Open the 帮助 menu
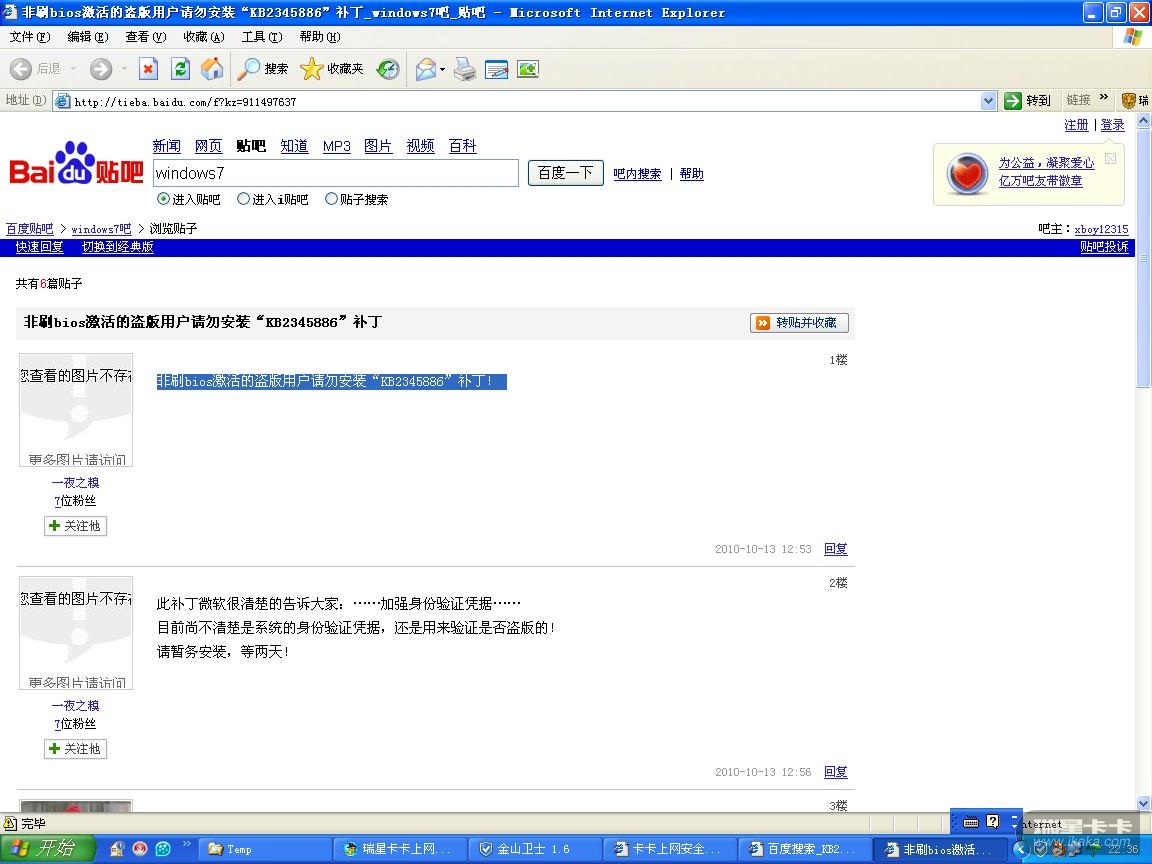 pyautogui.click(x=320, y=37)
